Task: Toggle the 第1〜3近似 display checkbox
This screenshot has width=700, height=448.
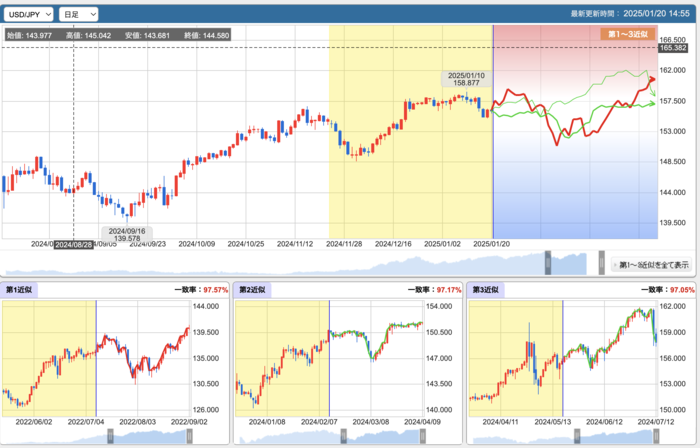Action: (617, 265)
